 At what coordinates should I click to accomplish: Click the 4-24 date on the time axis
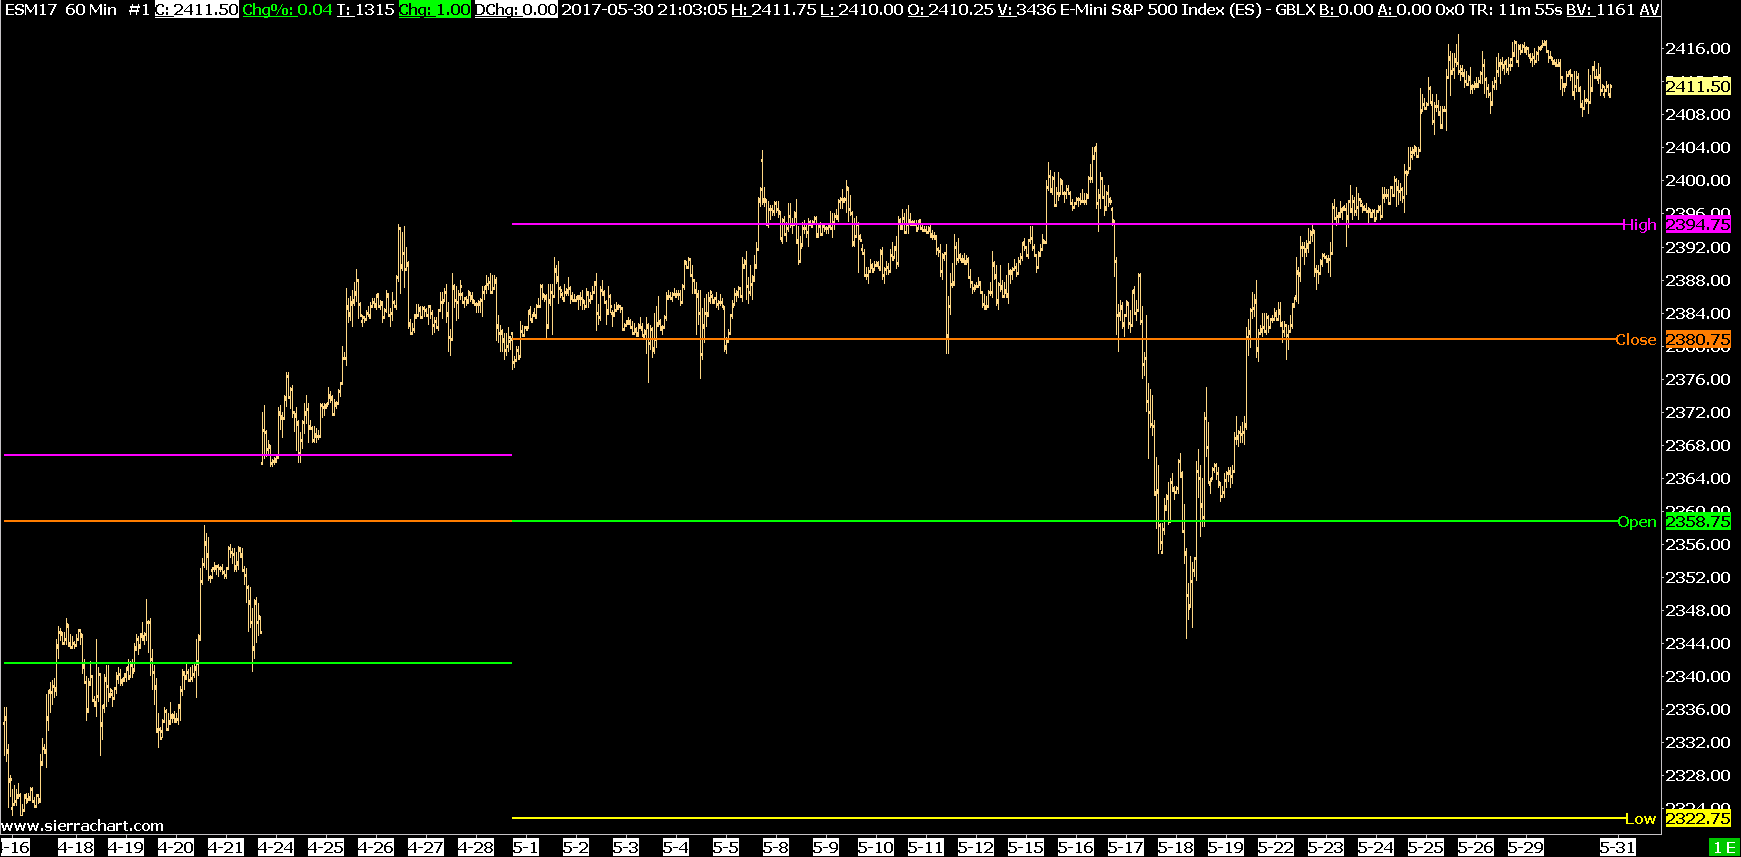[276, 847]
